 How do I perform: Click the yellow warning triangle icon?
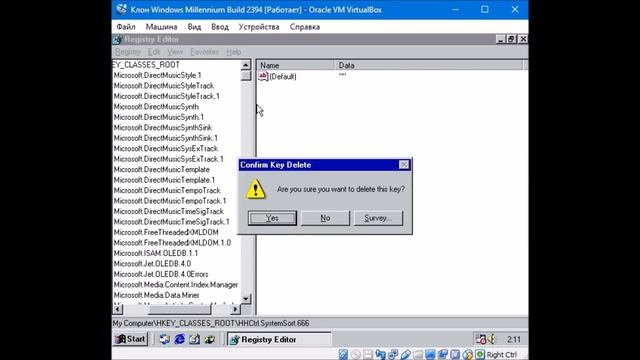256,189
